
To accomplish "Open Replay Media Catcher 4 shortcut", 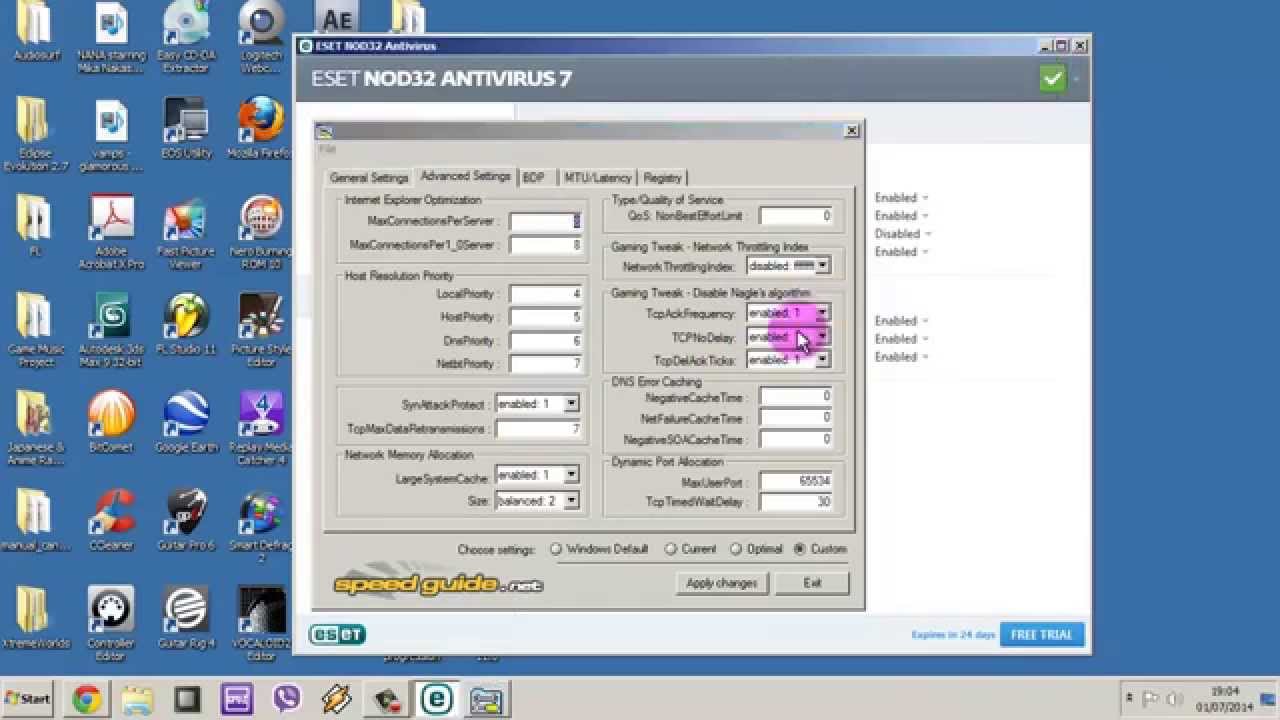I will [260, 428].
